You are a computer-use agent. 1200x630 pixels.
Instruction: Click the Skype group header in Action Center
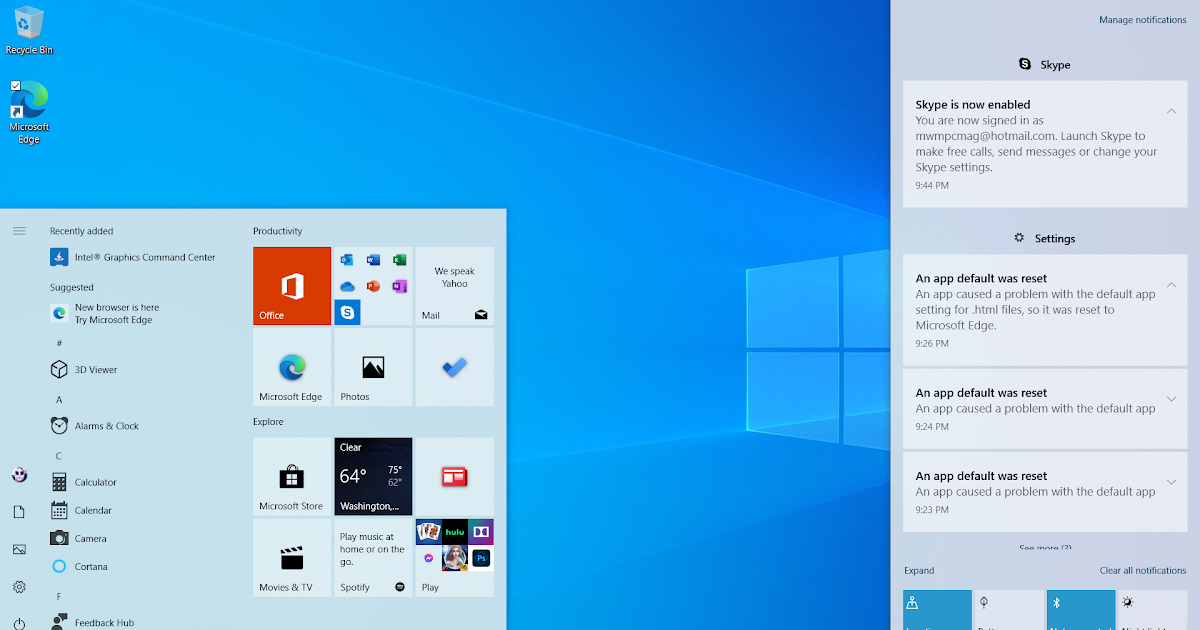click(1044, 64)
